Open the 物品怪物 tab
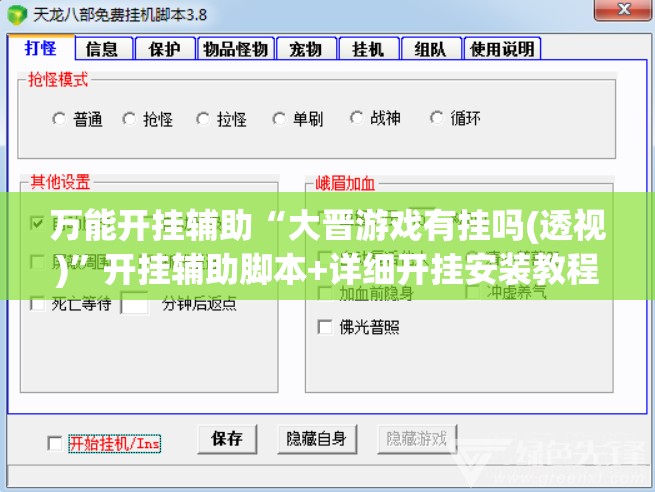Viewport: 655px width, 492px height. (x=236, y=49)
